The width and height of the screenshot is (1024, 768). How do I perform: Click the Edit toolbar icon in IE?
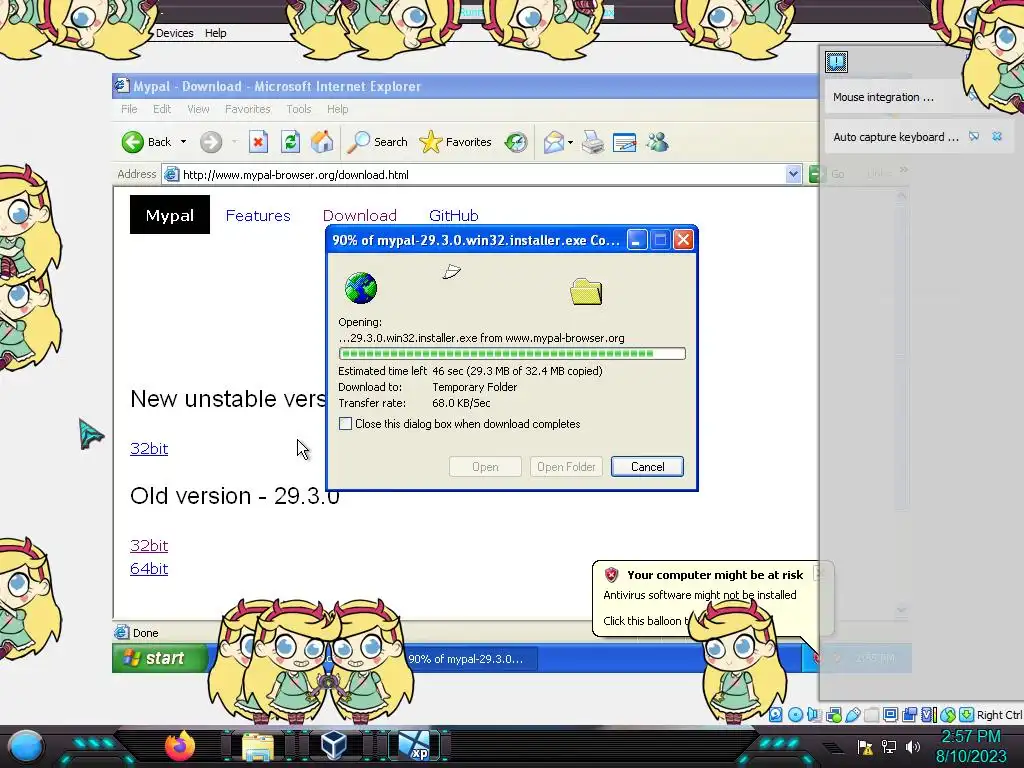coord(624,142)
